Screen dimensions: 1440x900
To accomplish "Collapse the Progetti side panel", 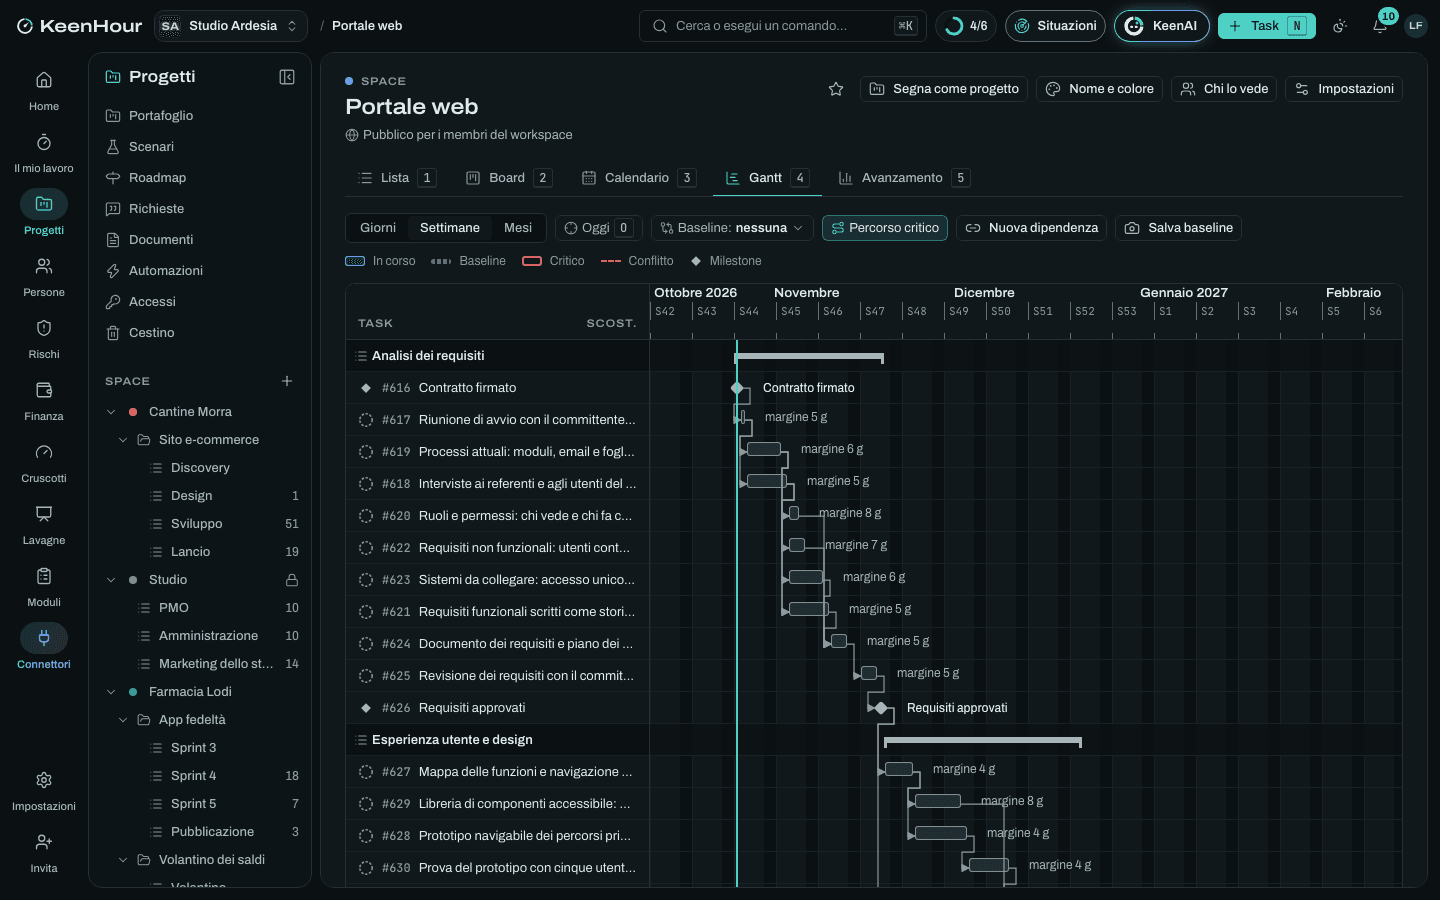I will click(287, 77).
